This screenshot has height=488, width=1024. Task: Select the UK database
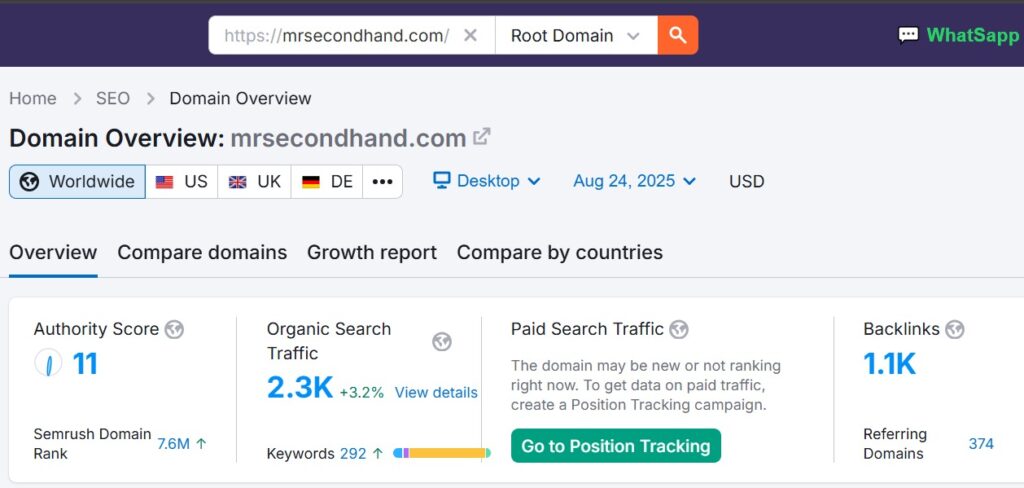[x=255, y=182]
